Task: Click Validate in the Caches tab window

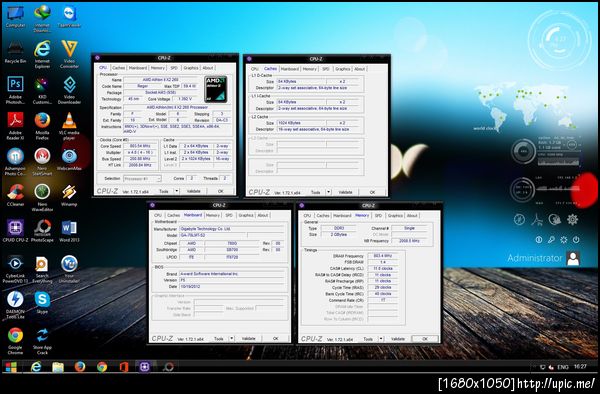Action: [346, 192]
